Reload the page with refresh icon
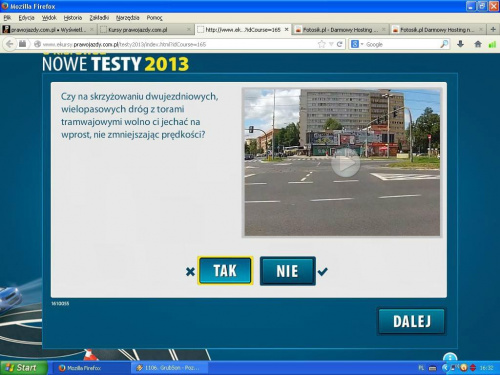500x375 pixels. coord(340,44)
